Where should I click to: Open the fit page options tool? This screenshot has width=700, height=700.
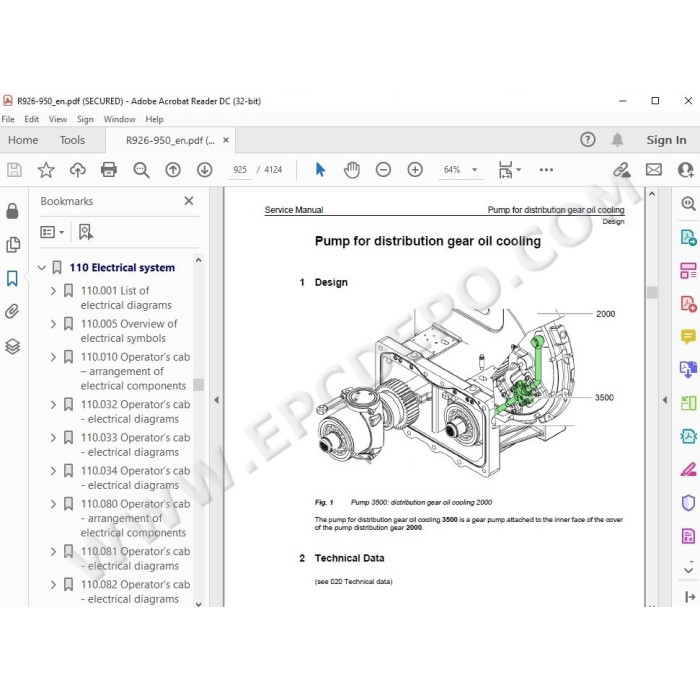tap(505, 170)
